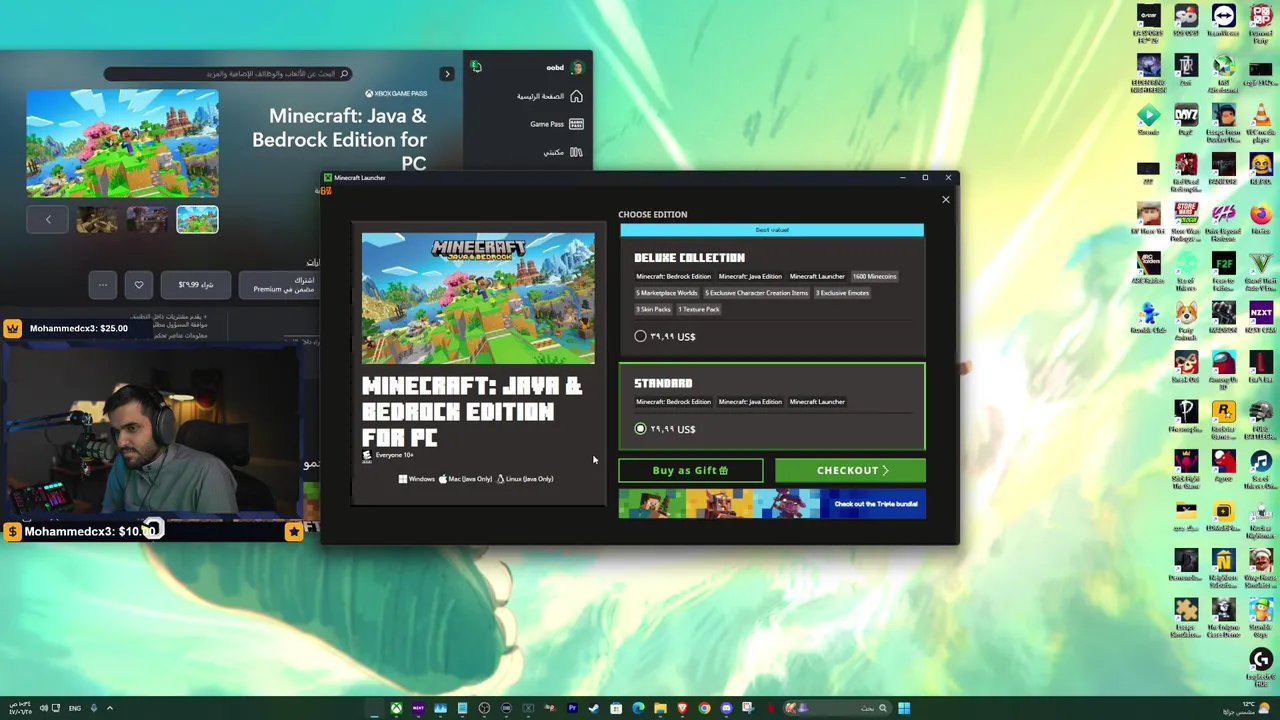Click the Xbox app forward navigation arrow
1280x720 pixels.
(447, 74)
